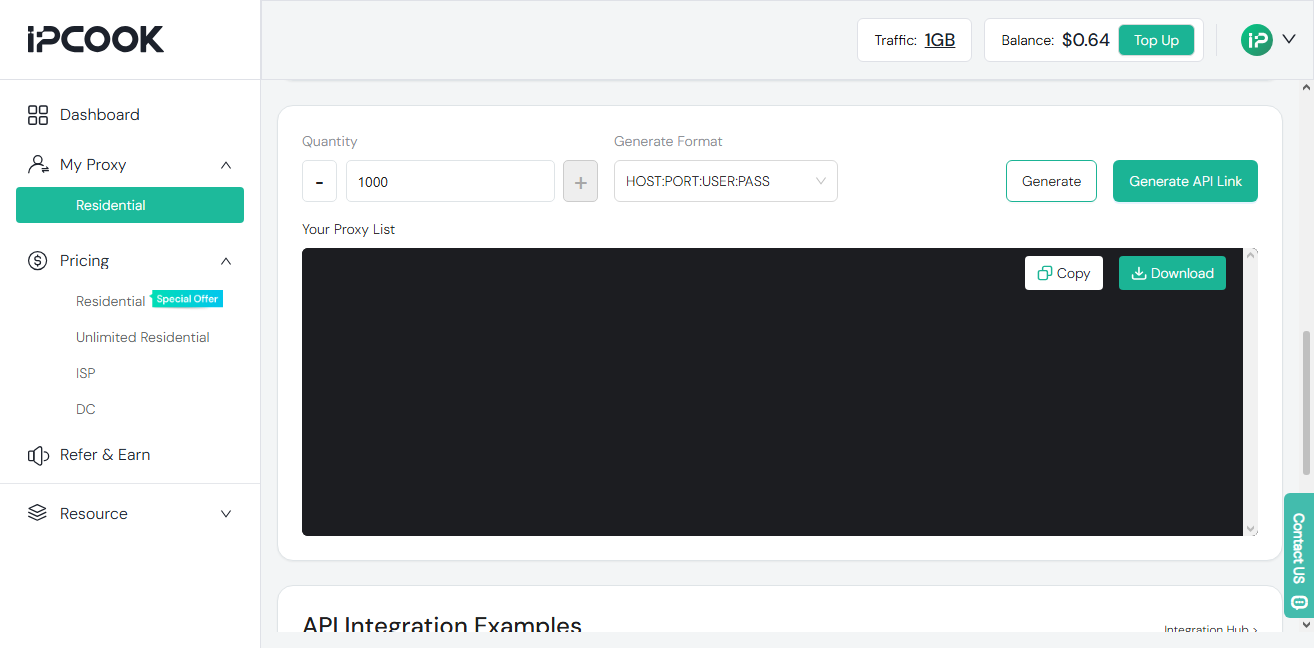Focus the Quantity input field
1314x648 pixels.
coord(450,181)
